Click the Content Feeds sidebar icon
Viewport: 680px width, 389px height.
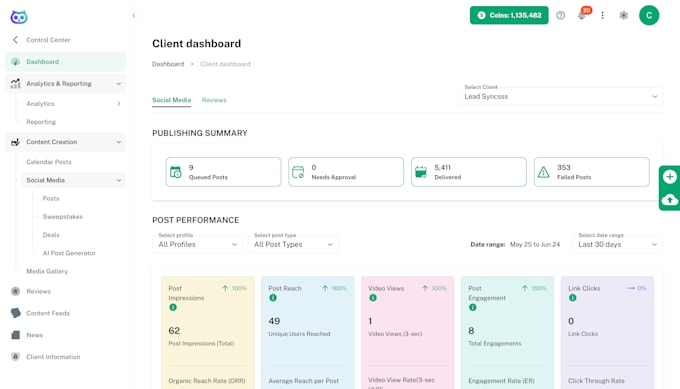[x=16, y=313]
